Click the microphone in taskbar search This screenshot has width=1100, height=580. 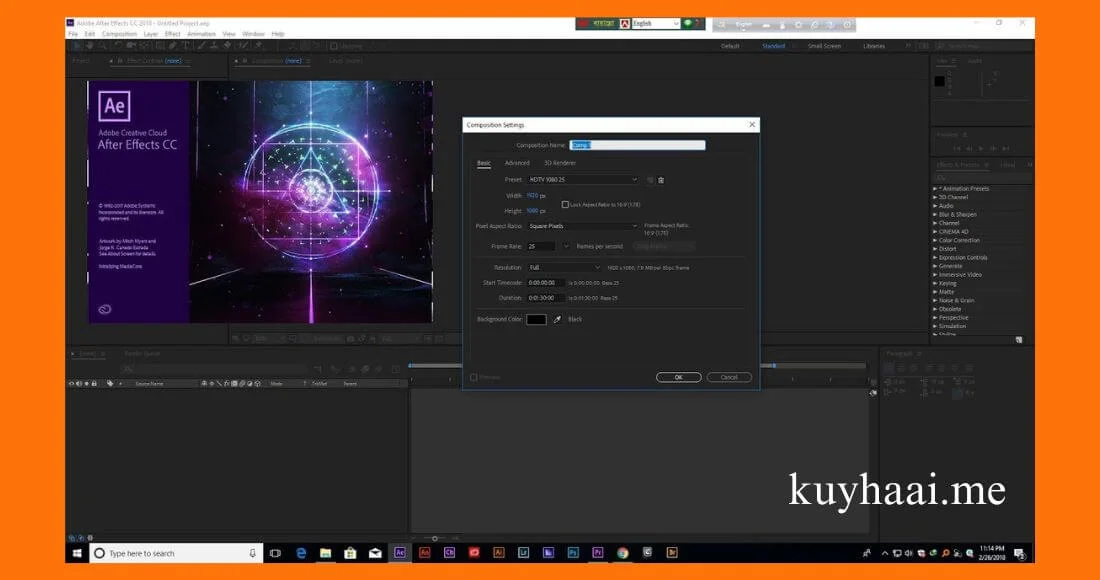[253, 553]
